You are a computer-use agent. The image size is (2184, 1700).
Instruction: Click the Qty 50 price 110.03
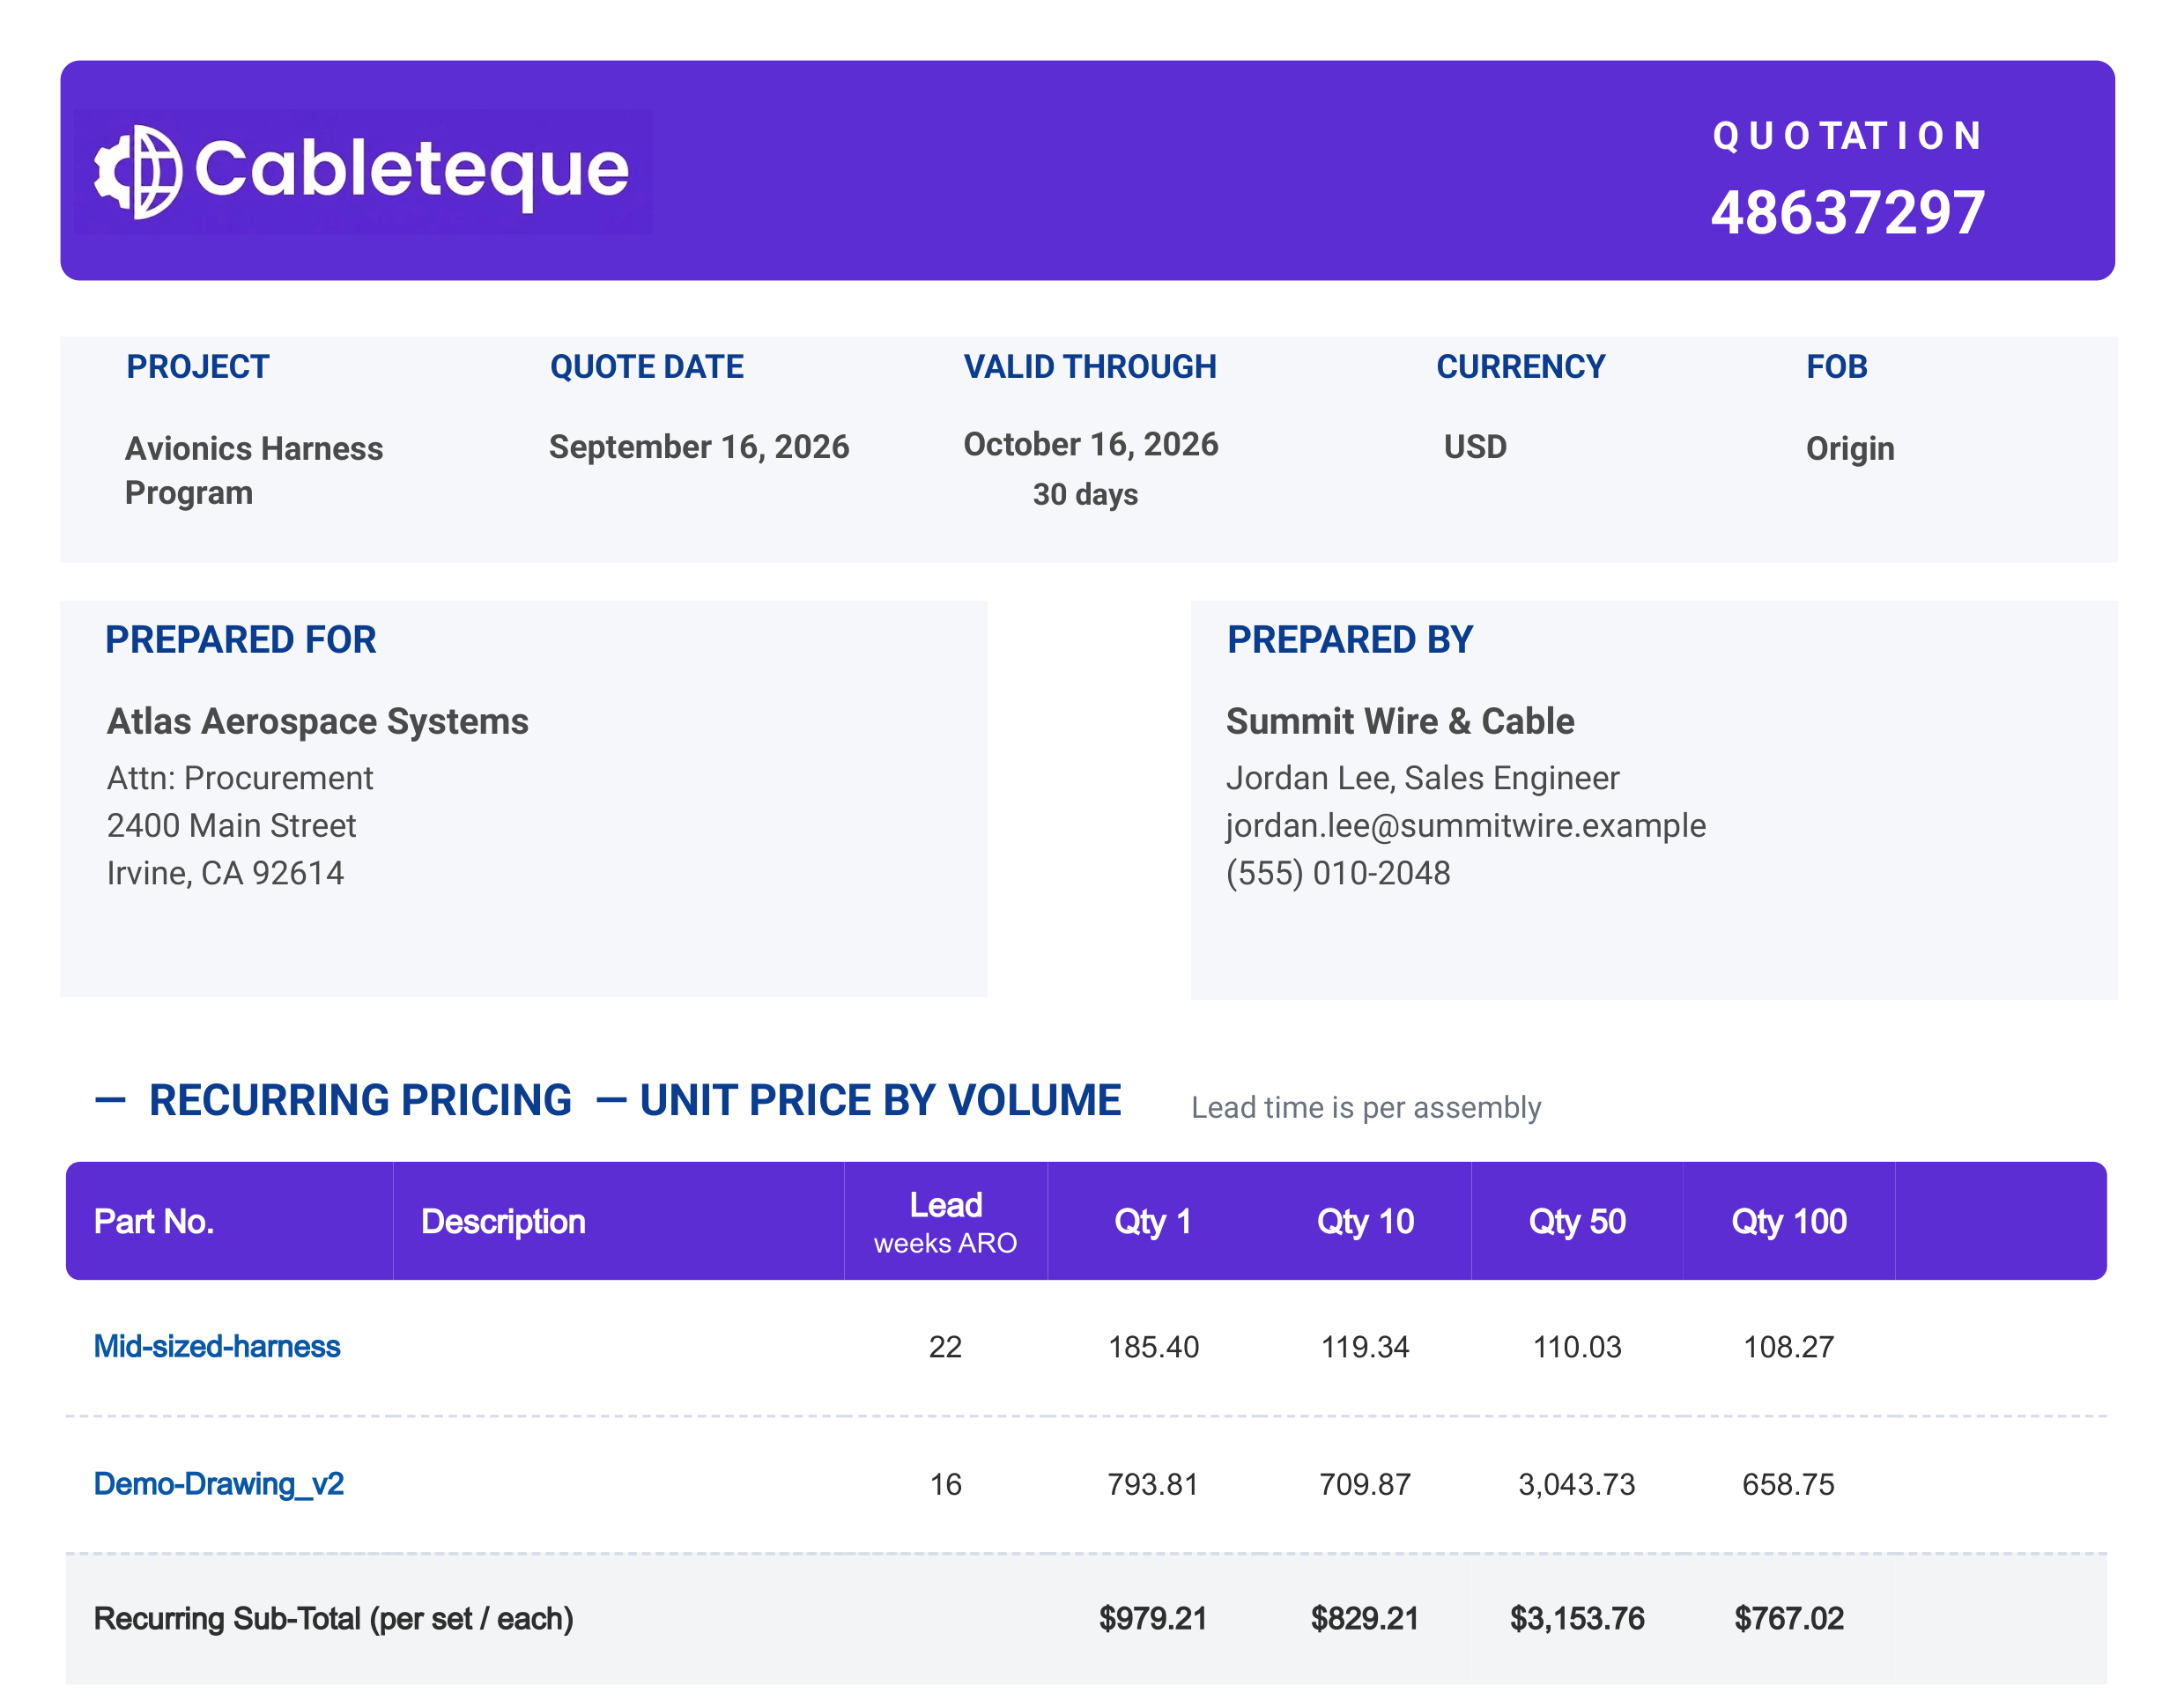point(1577,1347)
